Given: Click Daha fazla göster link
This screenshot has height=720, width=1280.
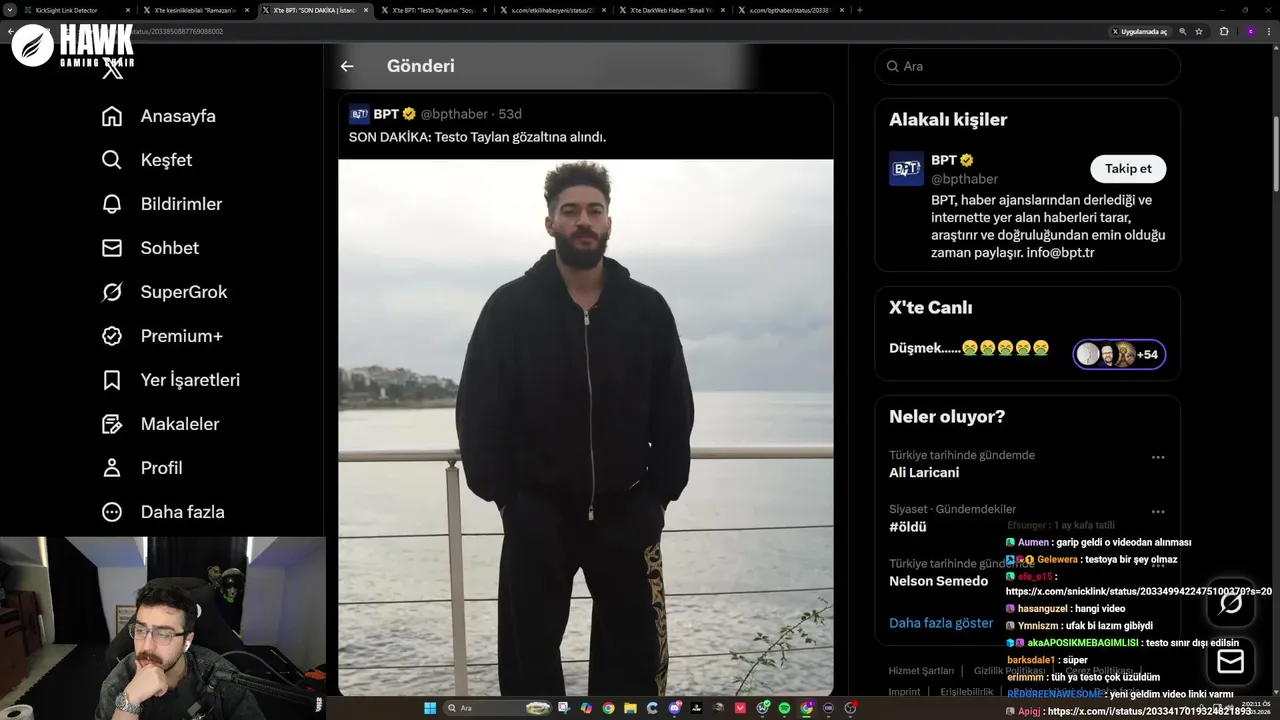Looking at the screenshot, I should [x=941, y=623].
